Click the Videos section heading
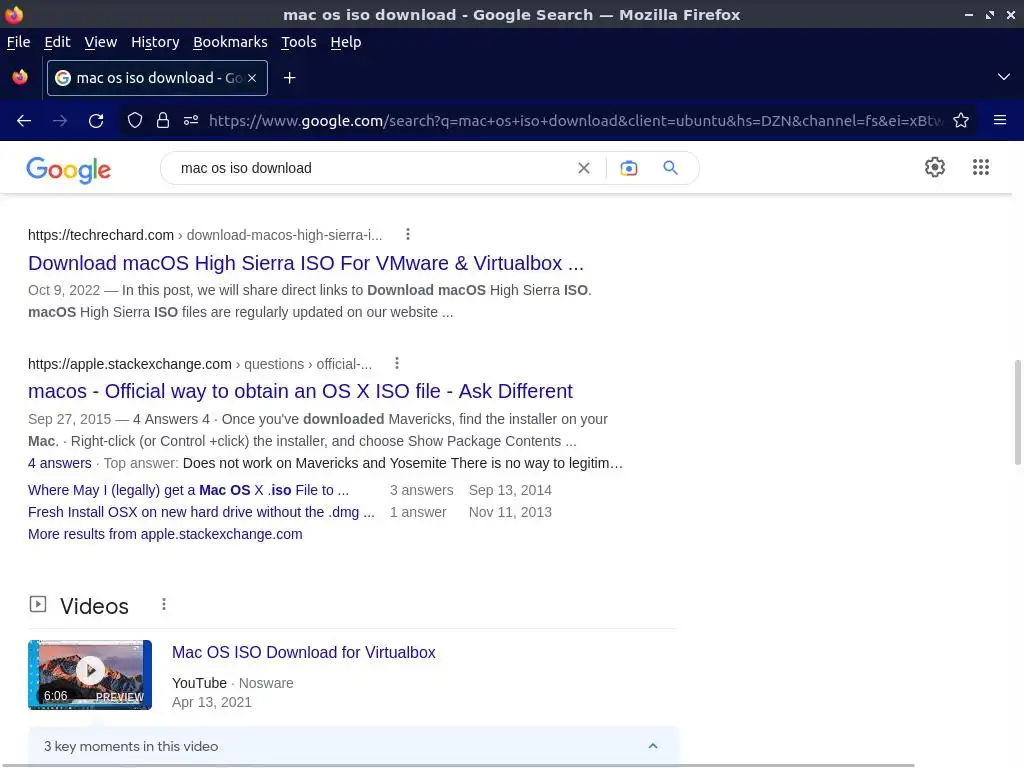Image resolution: width=1024 pixels, height=768 pixels. tap(94, 606)
